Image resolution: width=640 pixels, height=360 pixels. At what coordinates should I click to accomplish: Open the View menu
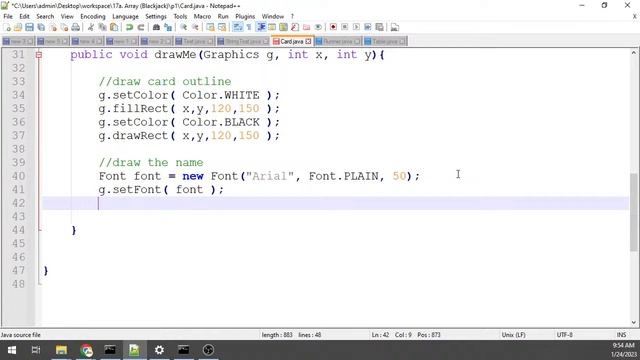point(67,16)
